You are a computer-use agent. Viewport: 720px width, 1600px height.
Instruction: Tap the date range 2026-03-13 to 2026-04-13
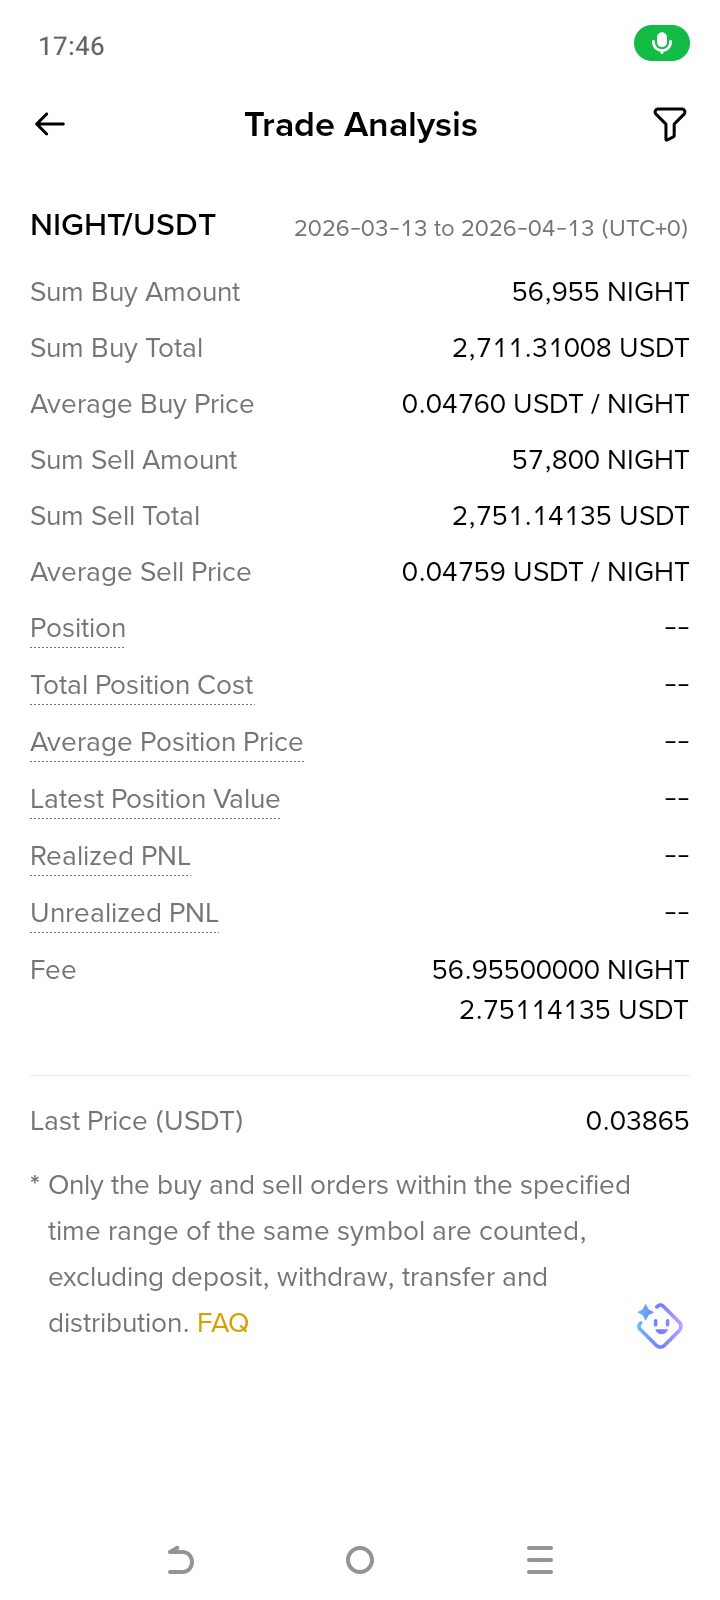tap(491, 228)
